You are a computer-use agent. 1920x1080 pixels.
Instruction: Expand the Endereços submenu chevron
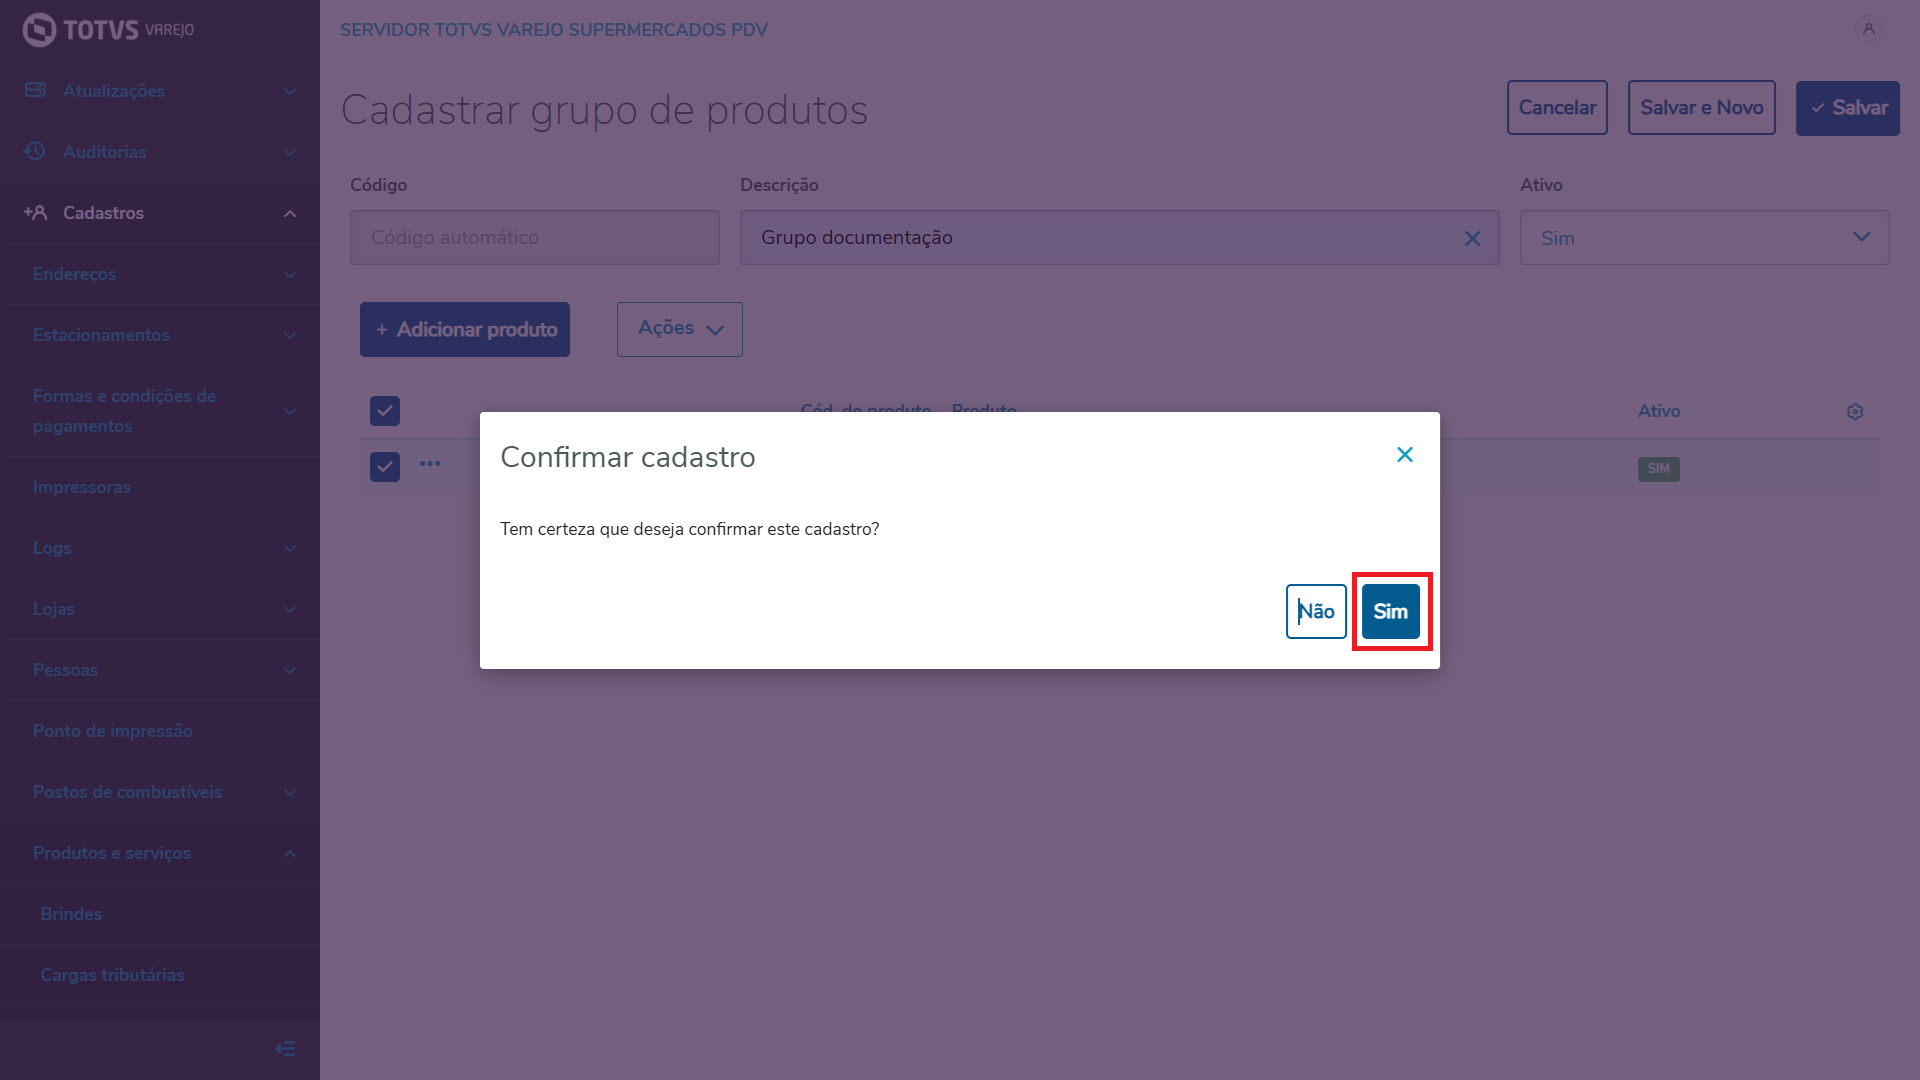[x=290, y=274]
